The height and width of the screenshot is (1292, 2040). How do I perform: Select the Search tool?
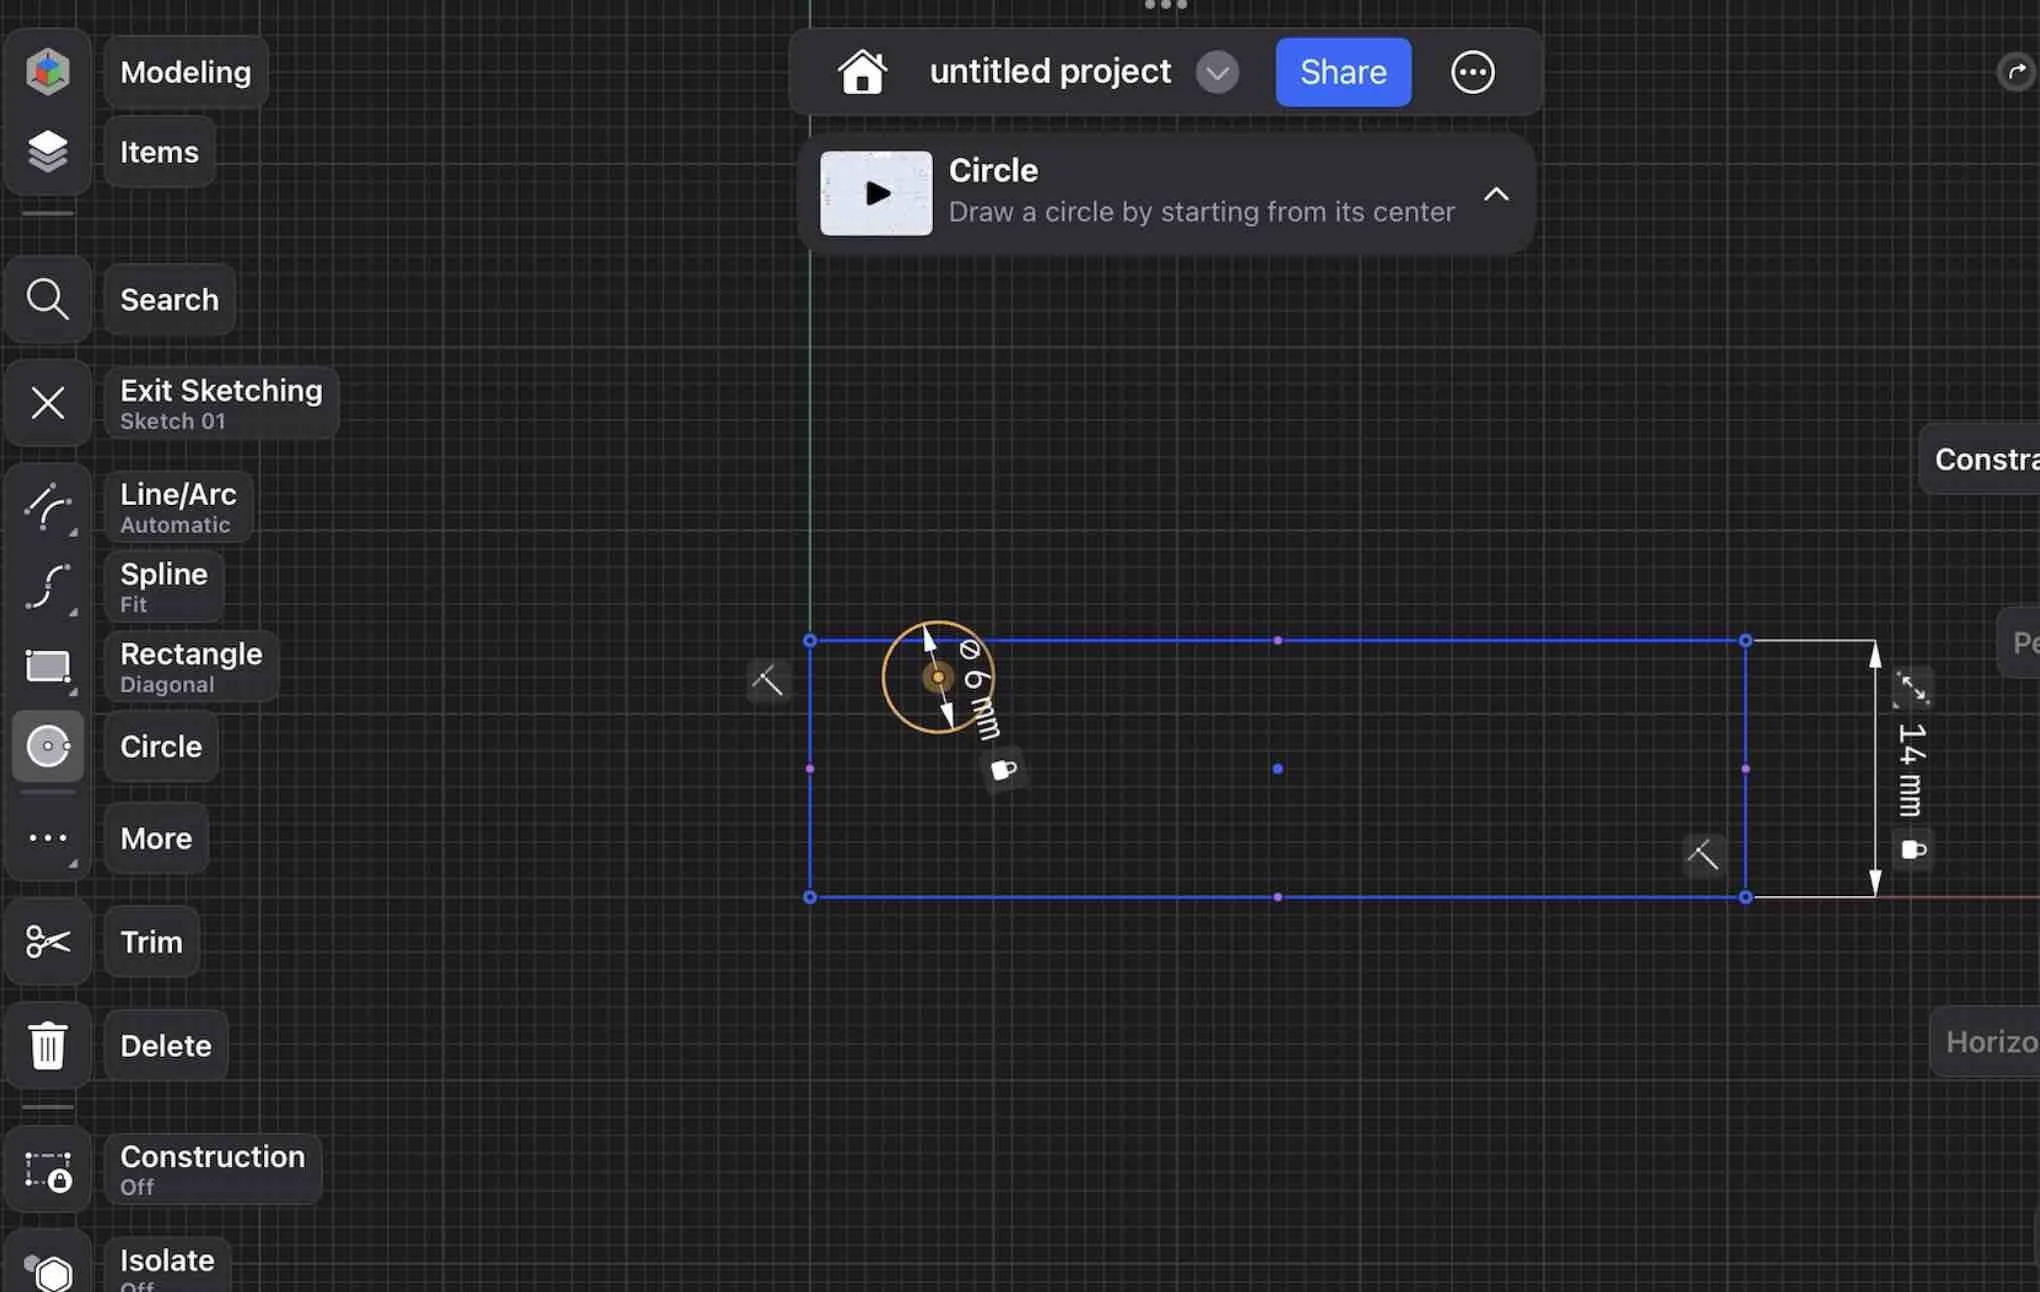47,299
